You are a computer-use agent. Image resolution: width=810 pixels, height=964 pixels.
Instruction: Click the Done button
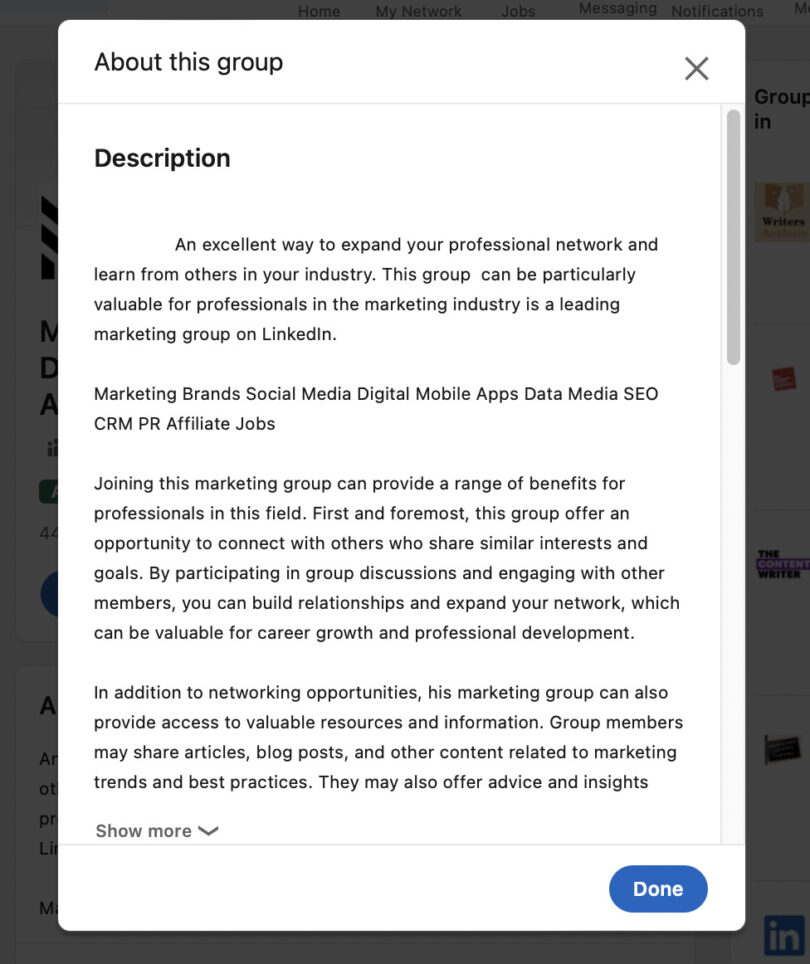pos(658,888)
